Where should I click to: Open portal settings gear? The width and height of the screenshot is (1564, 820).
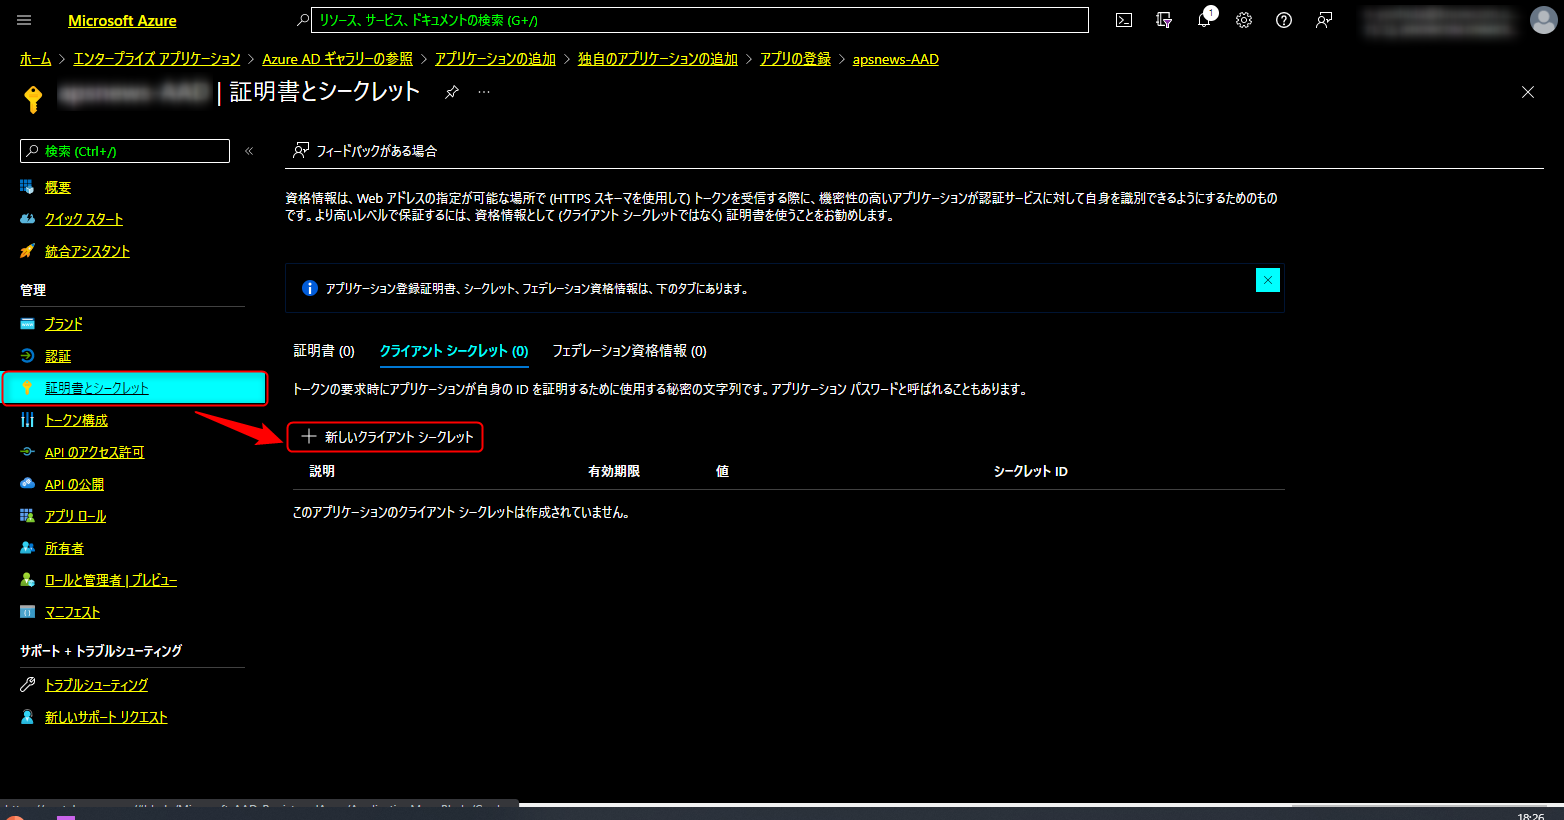point(1244,20)
